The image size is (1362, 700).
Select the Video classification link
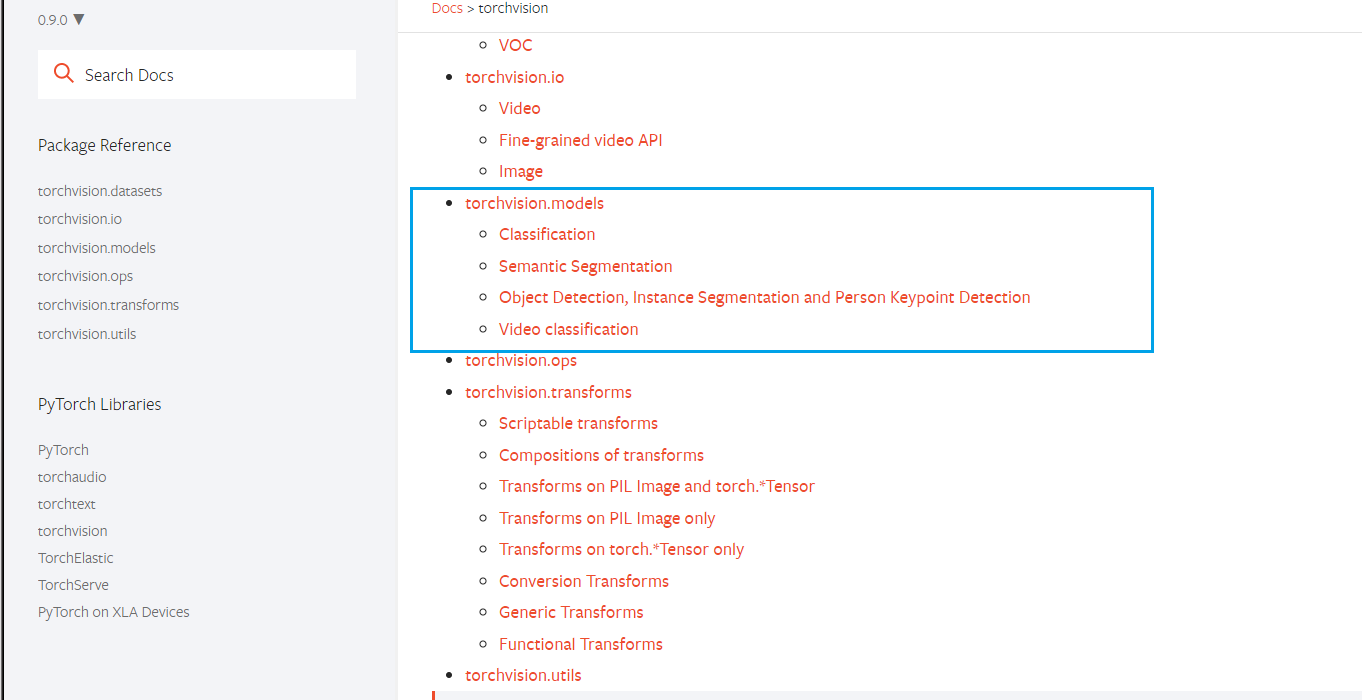click(x=568, y=329)
